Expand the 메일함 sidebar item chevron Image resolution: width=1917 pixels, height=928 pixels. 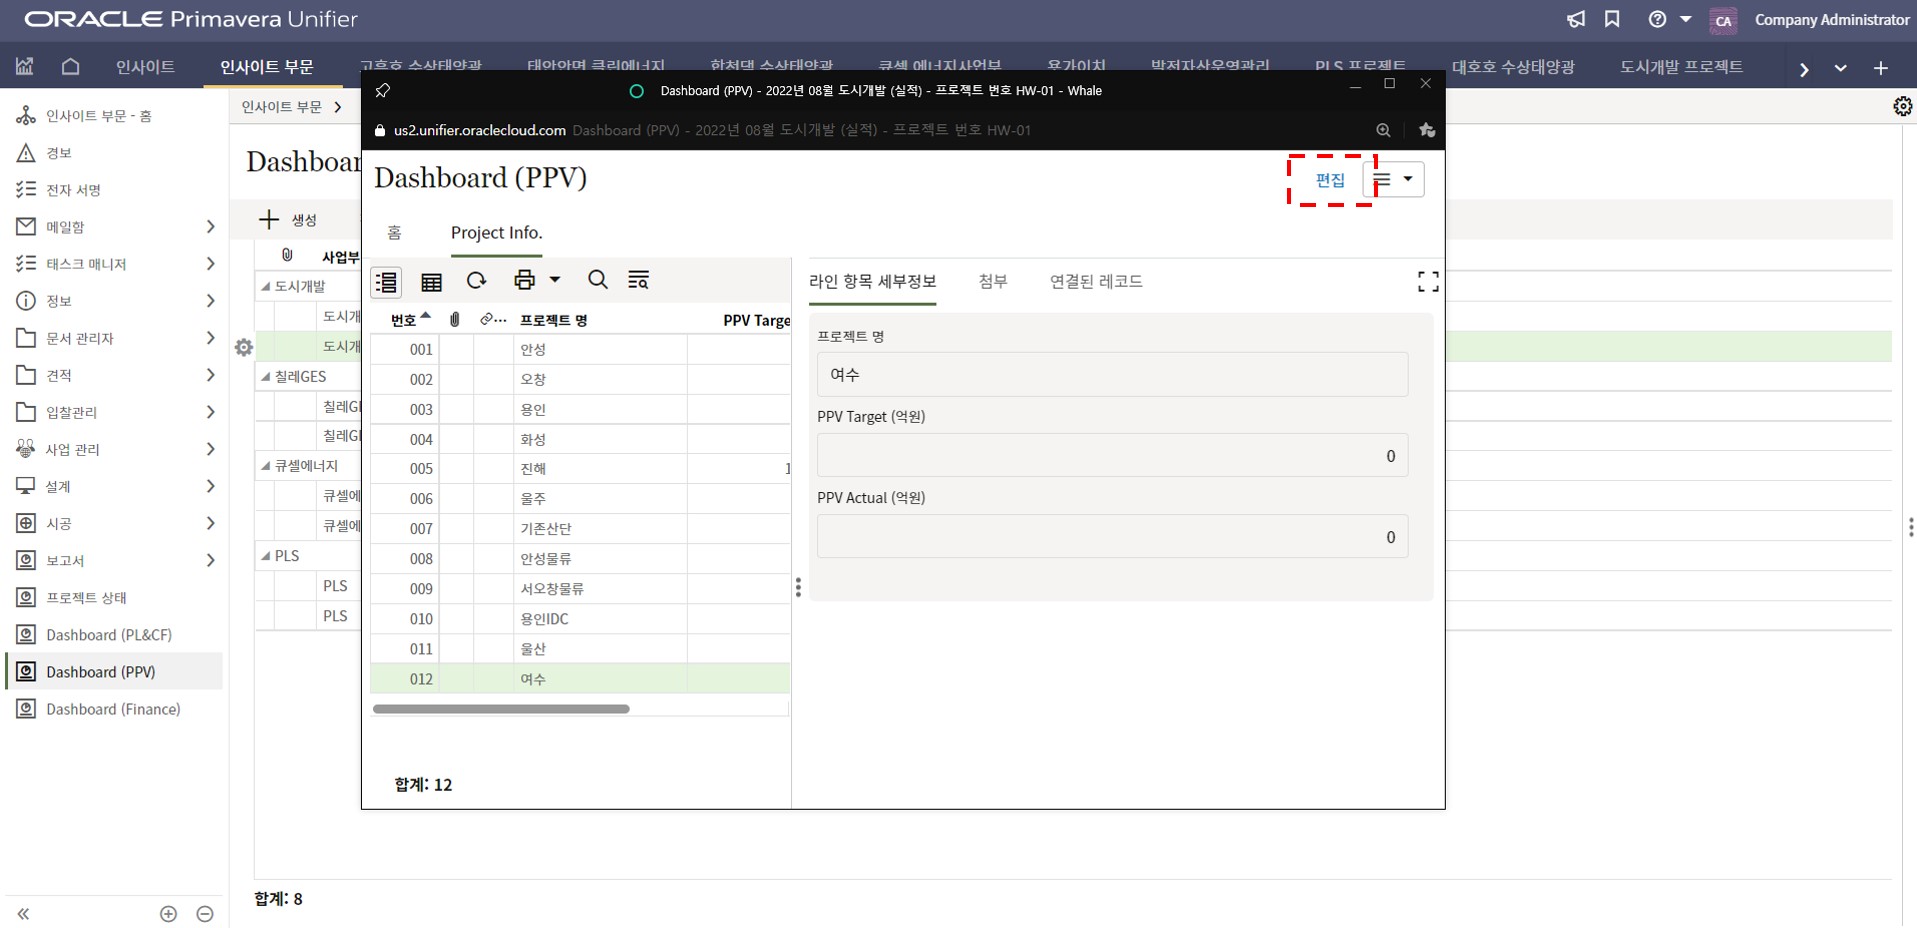pyautogui.click(x=210, y=227)
